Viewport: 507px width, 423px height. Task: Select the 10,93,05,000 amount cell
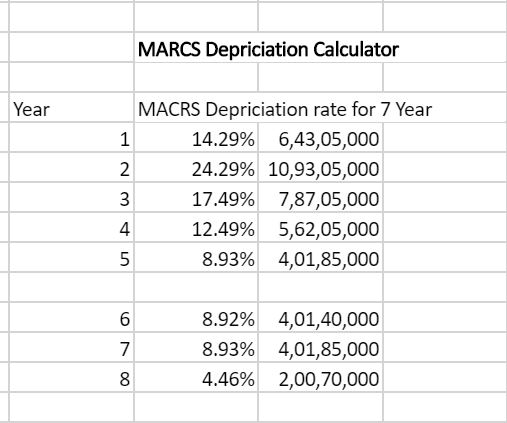pos(320,169)
